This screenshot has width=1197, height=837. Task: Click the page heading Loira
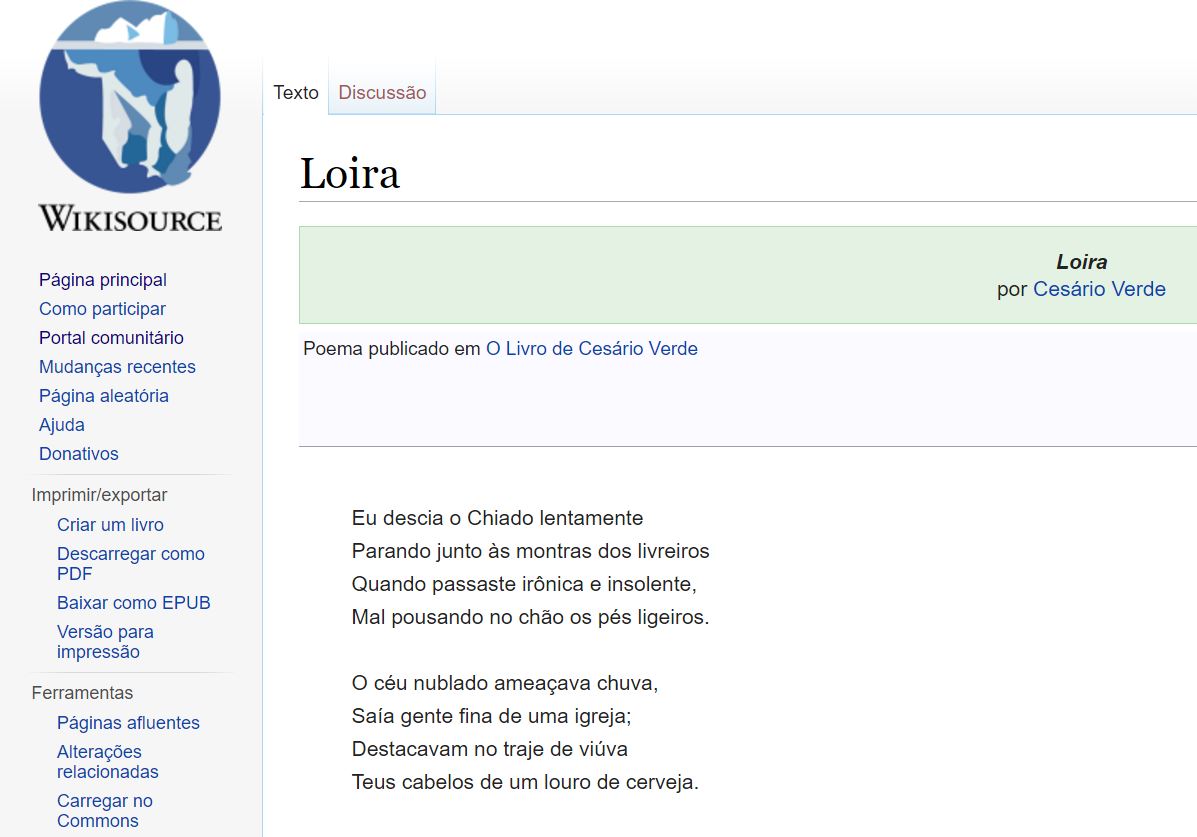(x=350, y=173)
